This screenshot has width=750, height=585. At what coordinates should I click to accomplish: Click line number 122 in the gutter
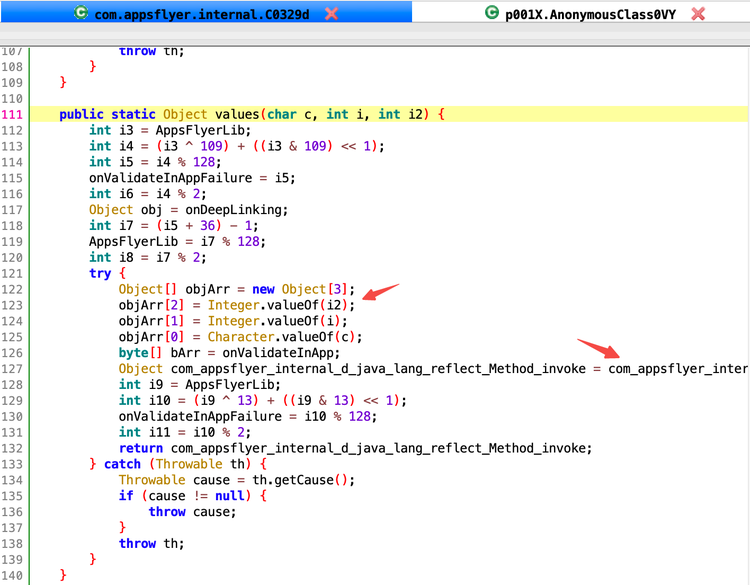click(12, 290)
